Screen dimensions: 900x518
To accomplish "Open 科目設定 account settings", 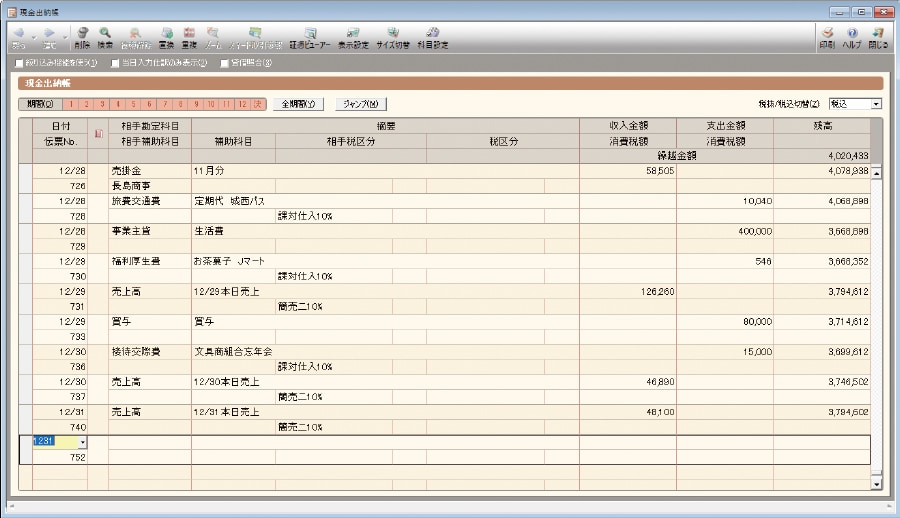I will 432,37.
